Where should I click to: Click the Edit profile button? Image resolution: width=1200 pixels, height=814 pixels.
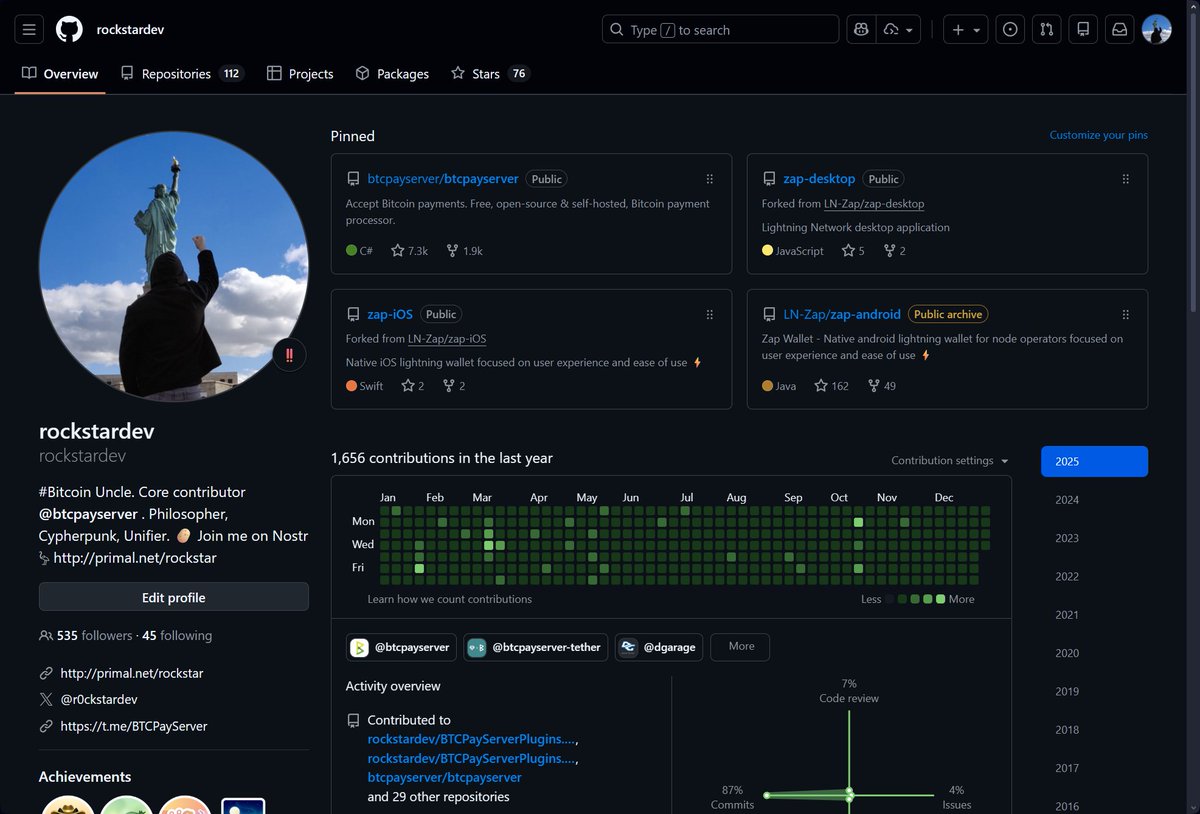[x=173, y=597]
